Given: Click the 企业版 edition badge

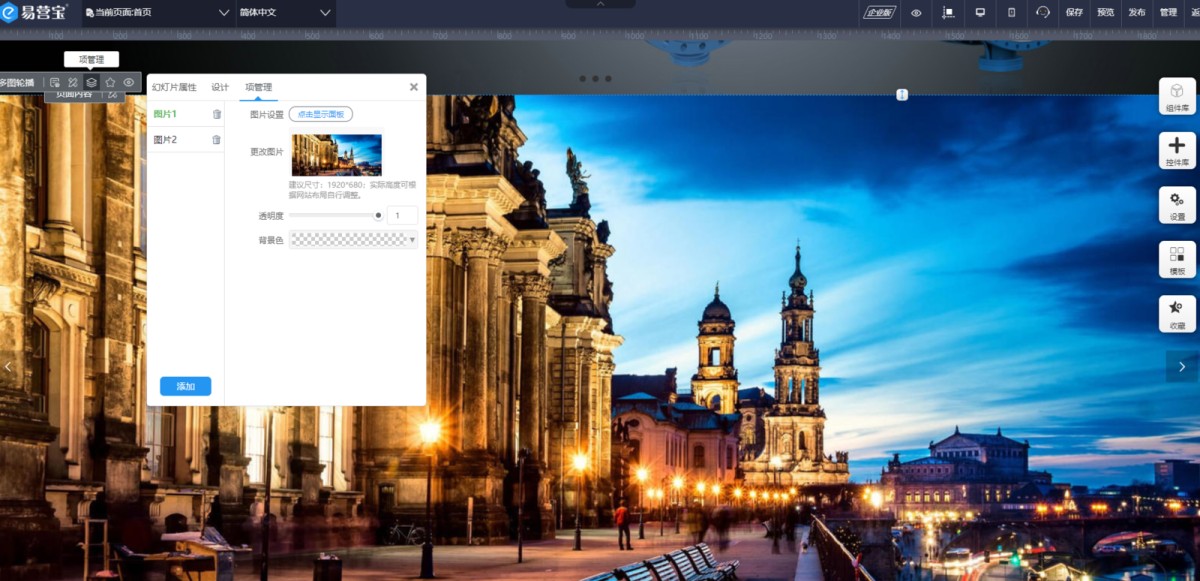Looking at the screenshot, I should [880, 13].
